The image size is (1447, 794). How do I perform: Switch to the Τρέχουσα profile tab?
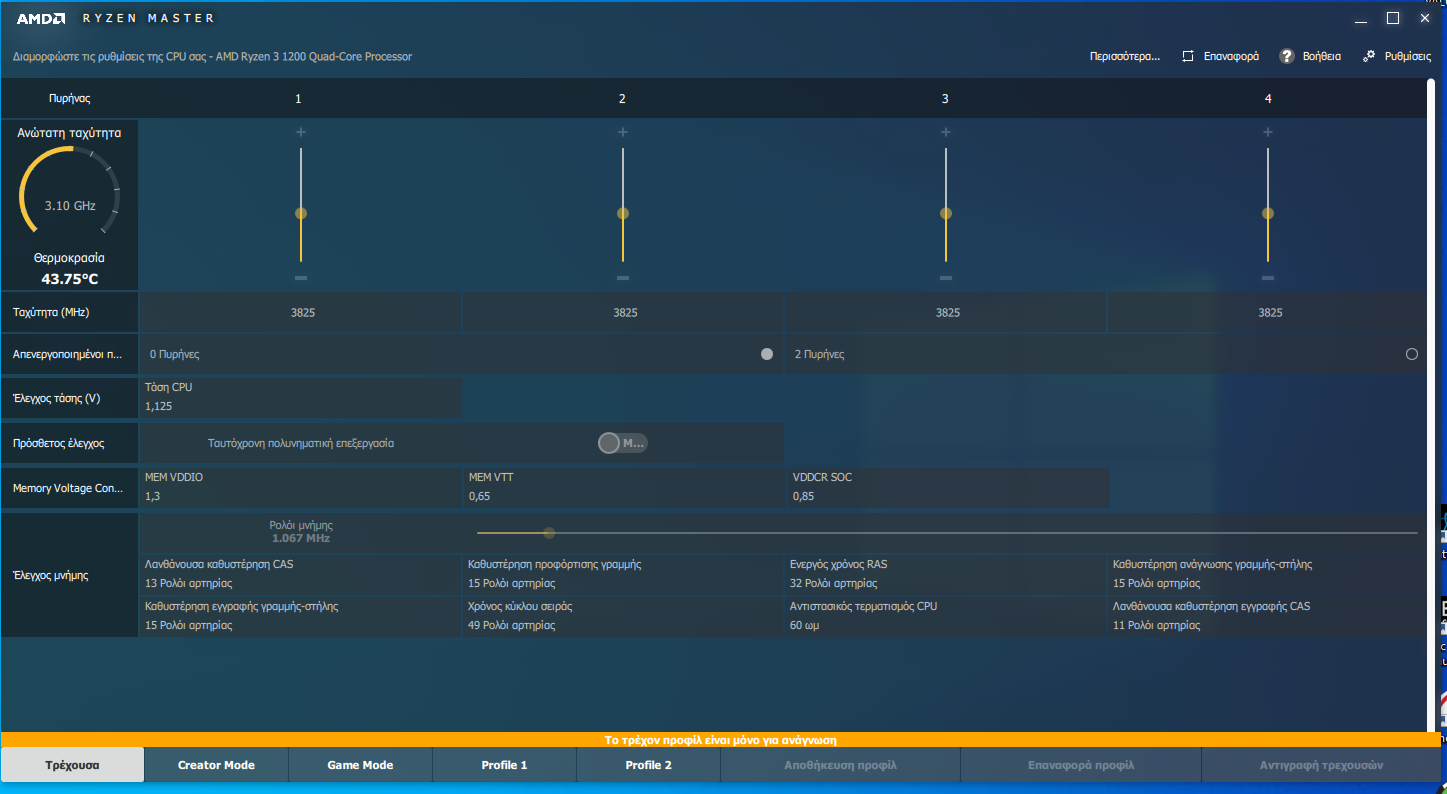[72, 765]
